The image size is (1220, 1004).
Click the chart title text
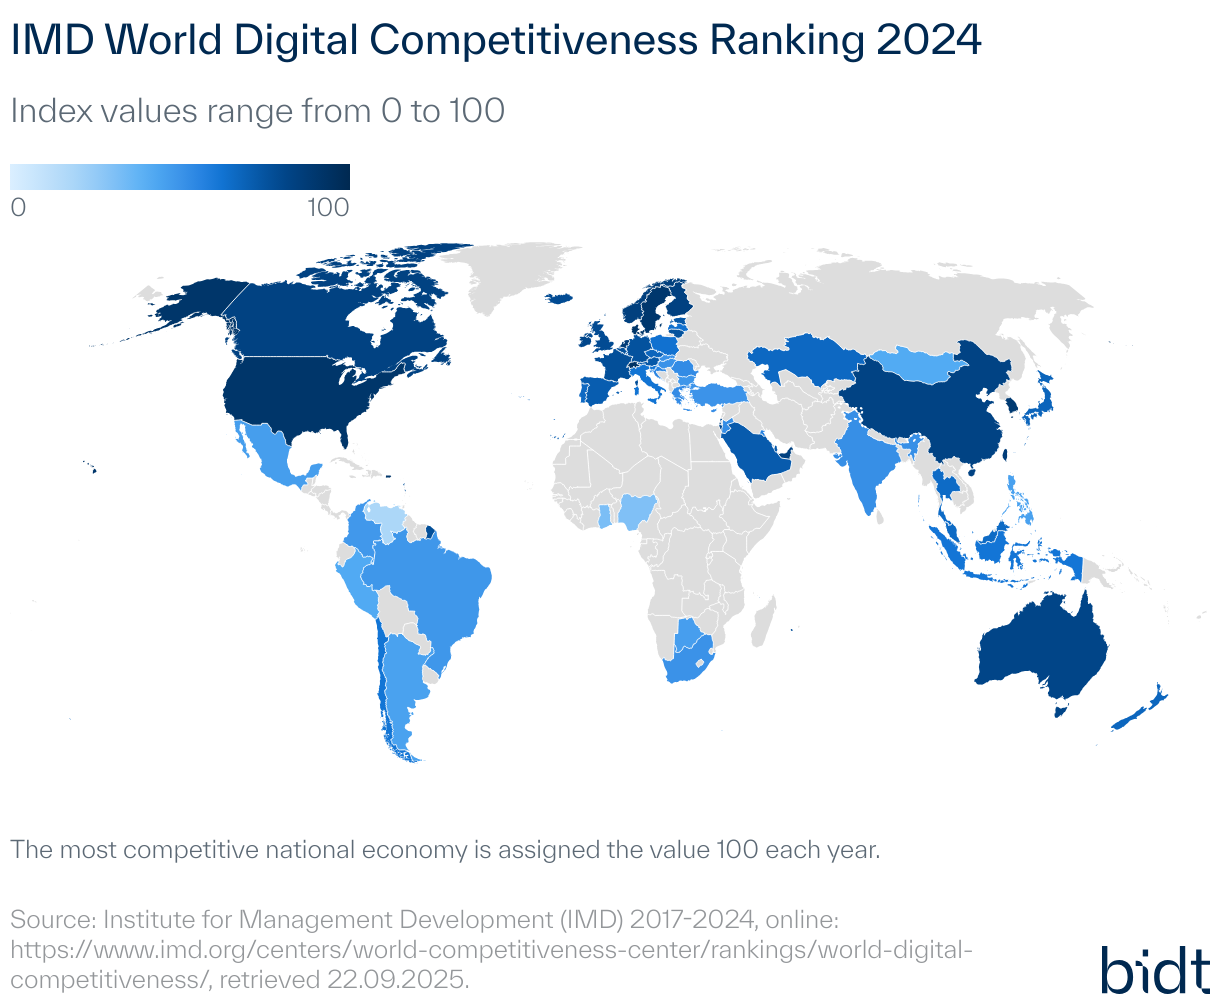(495, 41)
